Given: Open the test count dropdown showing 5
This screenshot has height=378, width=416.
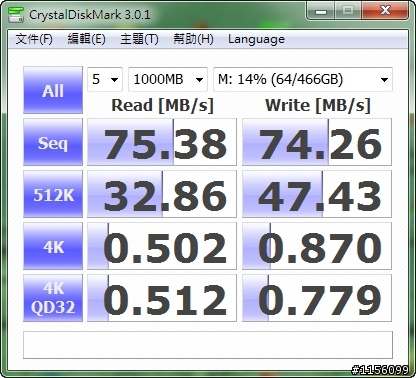Looking at the screenshot, I should 105,79.
